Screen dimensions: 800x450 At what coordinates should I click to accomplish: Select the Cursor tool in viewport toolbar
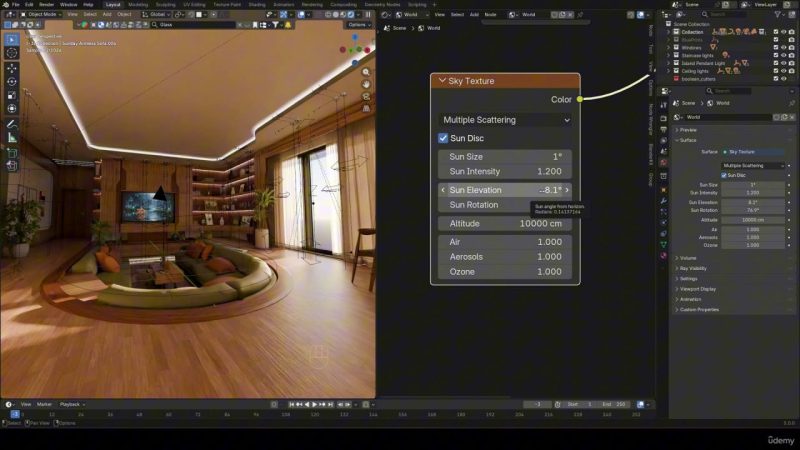point(12,53)
